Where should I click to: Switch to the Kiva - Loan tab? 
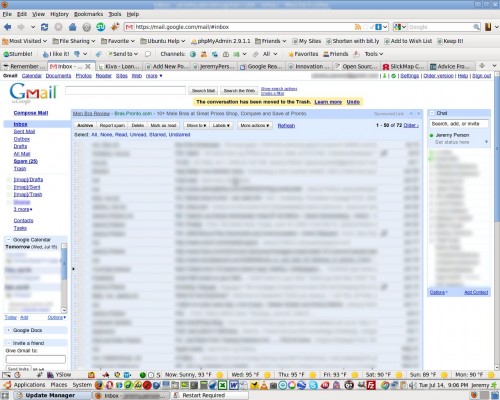click(x=120, y=66)
